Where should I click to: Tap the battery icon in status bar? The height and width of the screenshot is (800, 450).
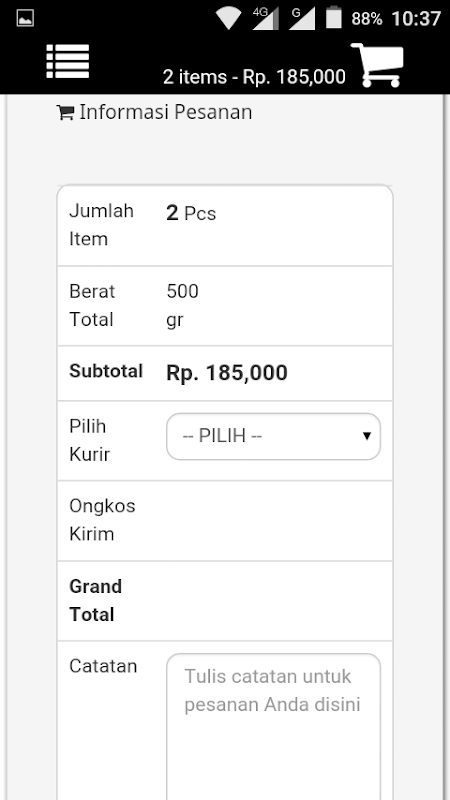pos(334,17)
